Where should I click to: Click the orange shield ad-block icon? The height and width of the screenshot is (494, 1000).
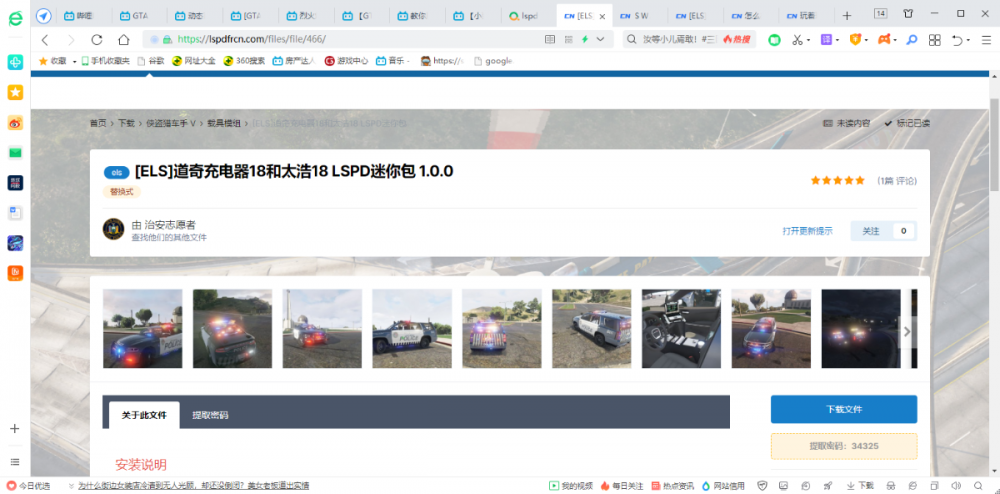855,40
